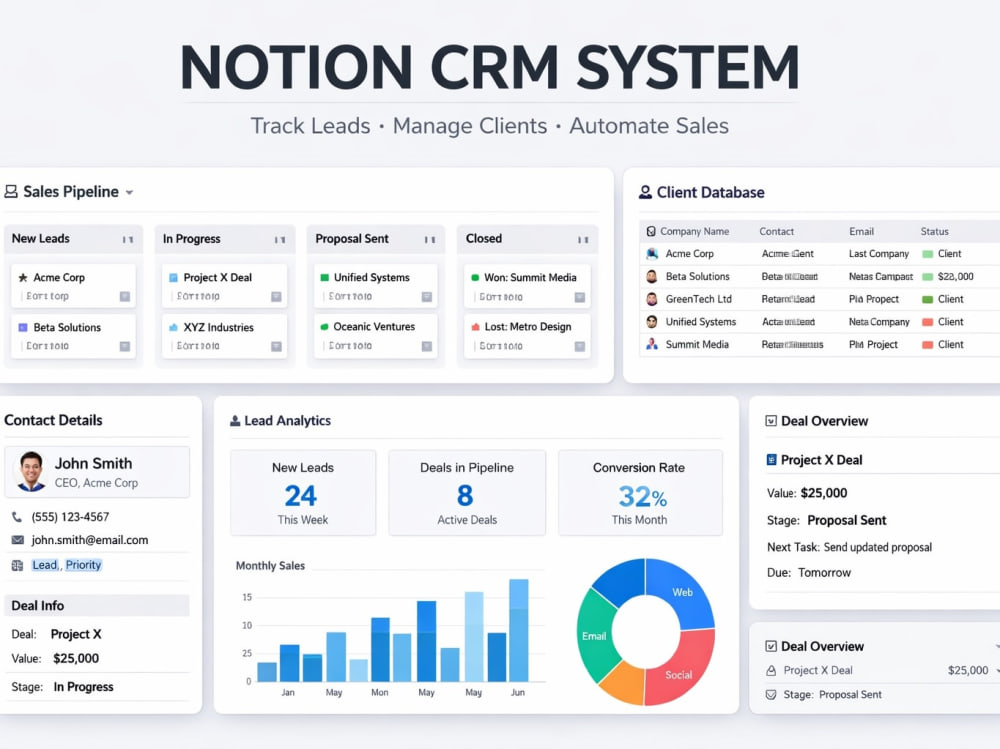
Task: Expand the Sales Pipeline dropdown arrow
Action: (x=129, y=193)
